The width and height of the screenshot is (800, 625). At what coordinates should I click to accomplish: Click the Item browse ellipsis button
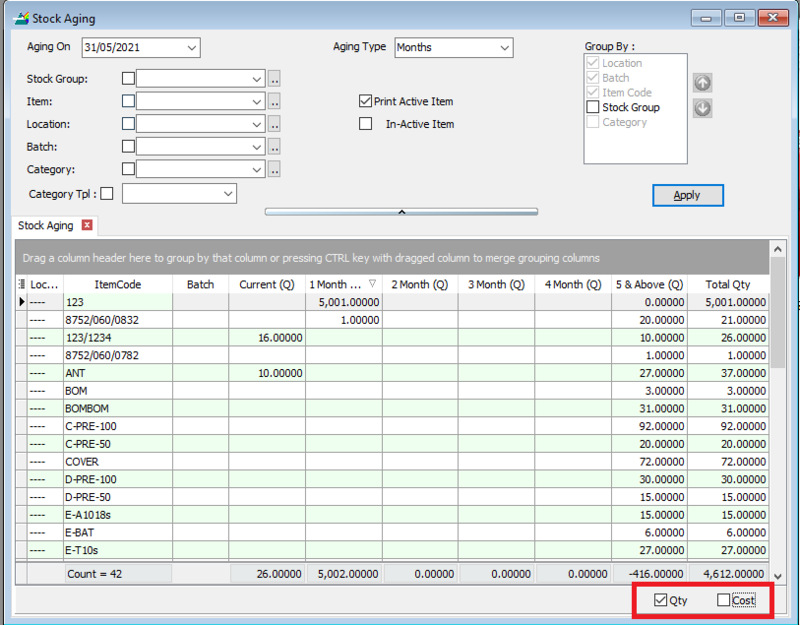point(275,101)
